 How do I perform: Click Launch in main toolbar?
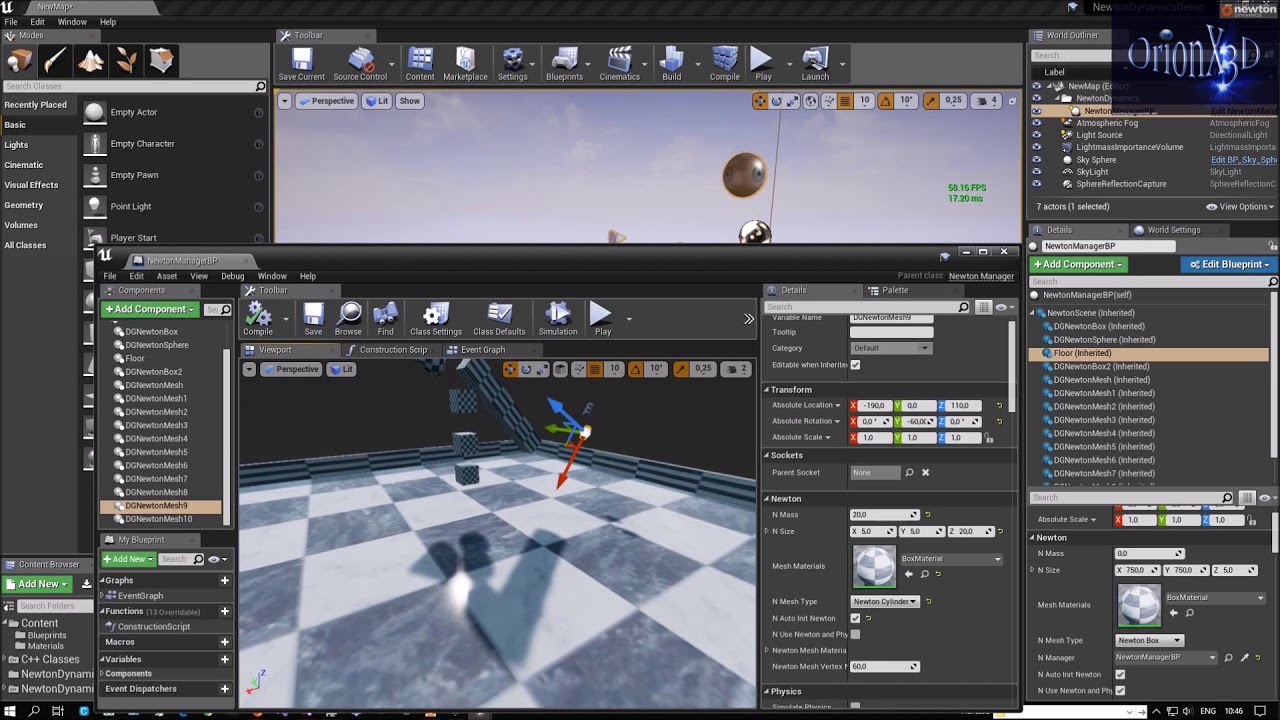815,65
